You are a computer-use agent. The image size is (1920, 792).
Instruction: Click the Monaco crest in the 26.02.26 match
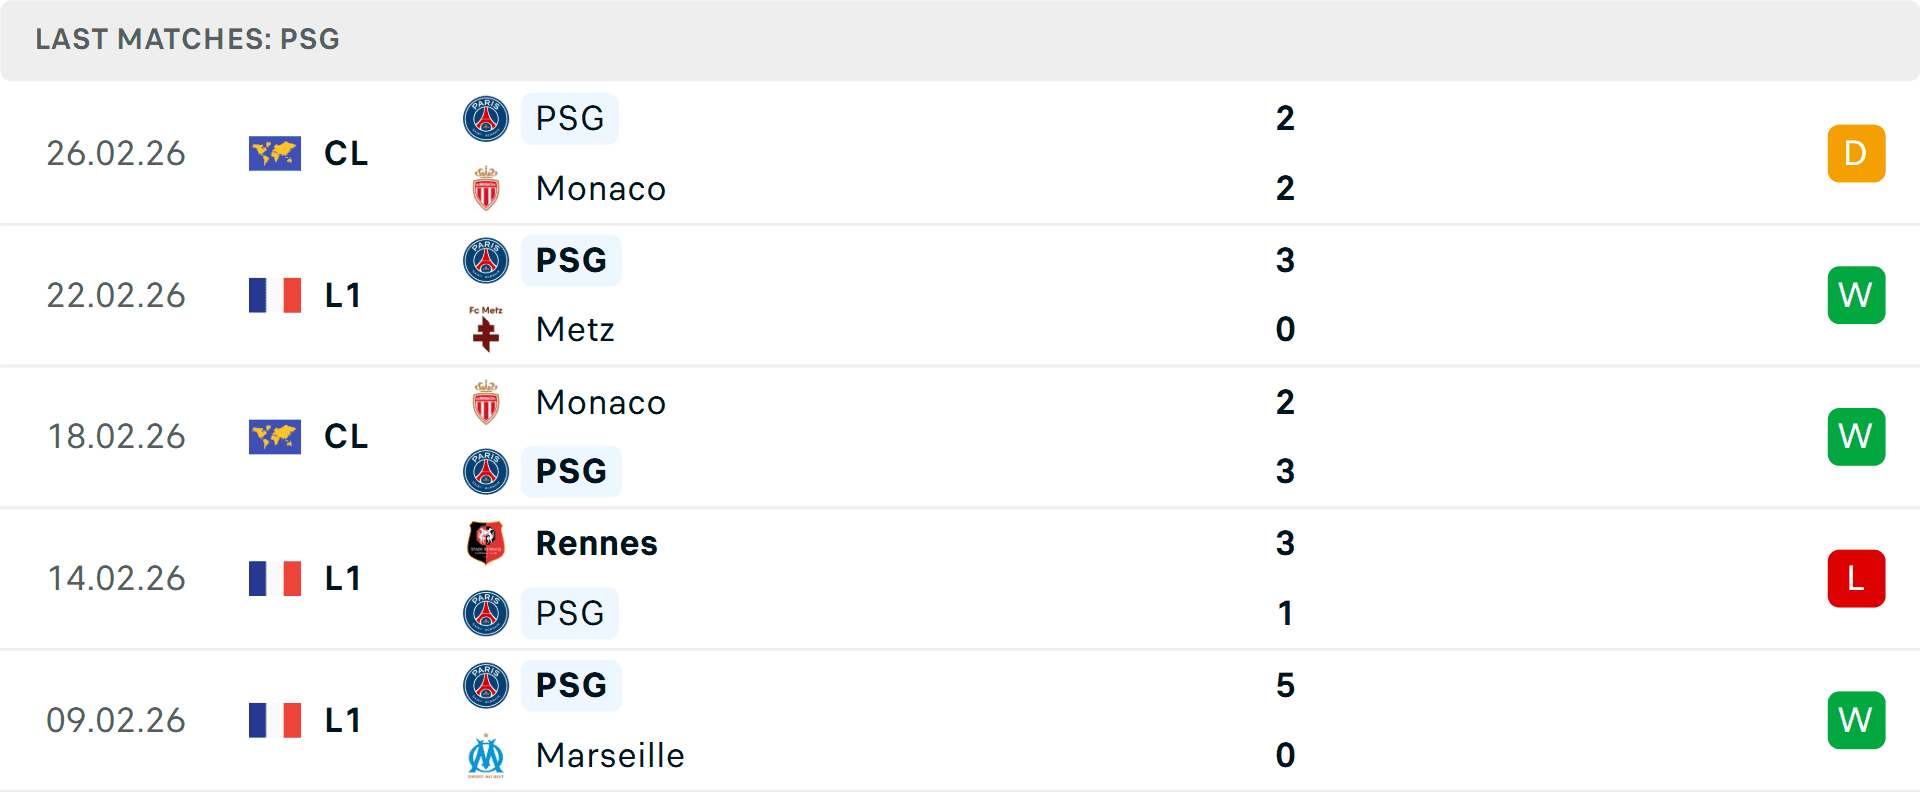pyautogui.click(x=486, y=188)
